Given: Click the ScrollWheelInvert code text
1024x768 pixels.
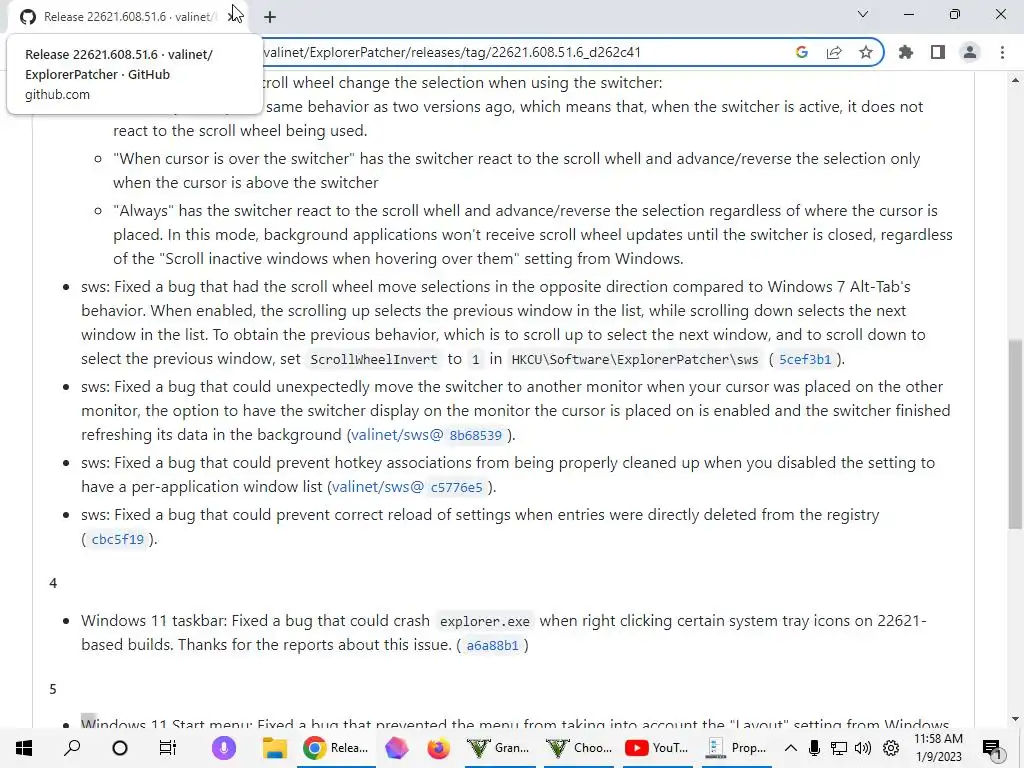Looking at the screenshot, I should 374,359.
